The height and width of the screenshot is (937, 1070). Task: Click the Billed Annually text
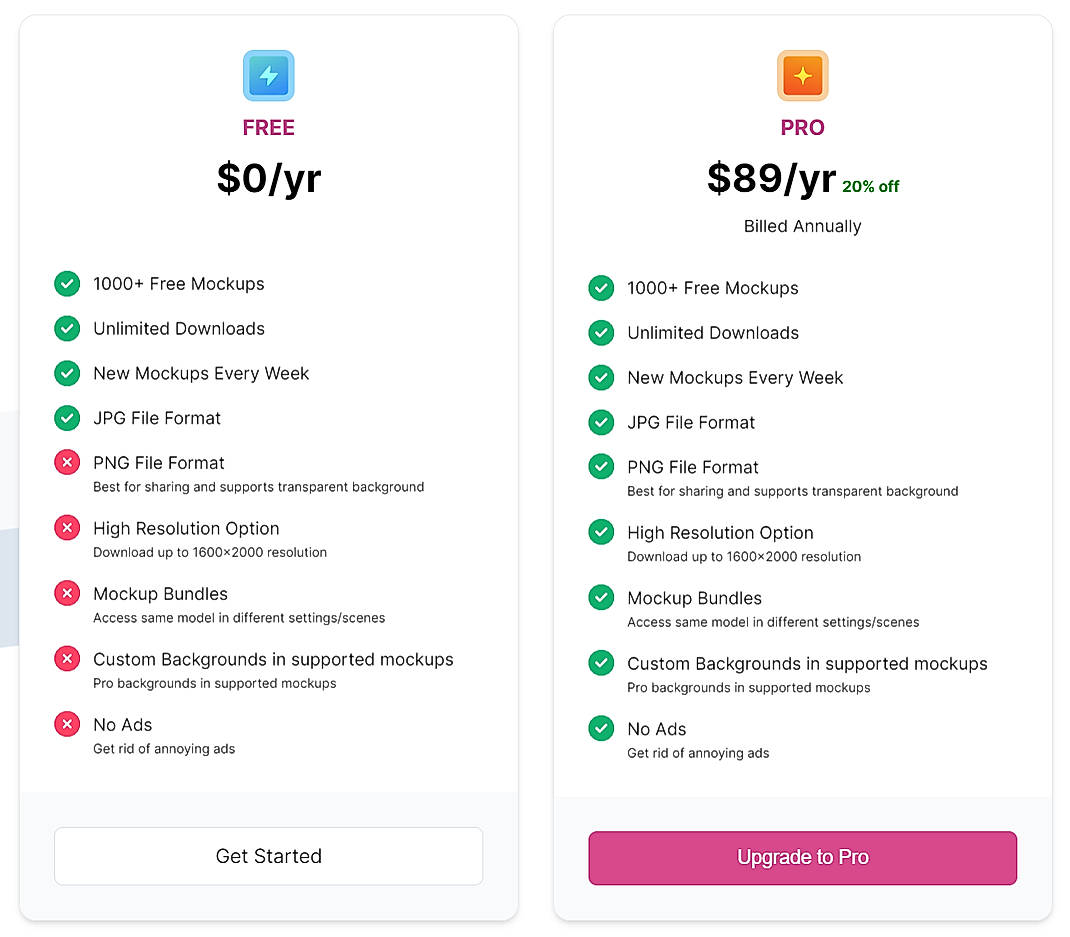pyautogui.click(x=802, y=226)
